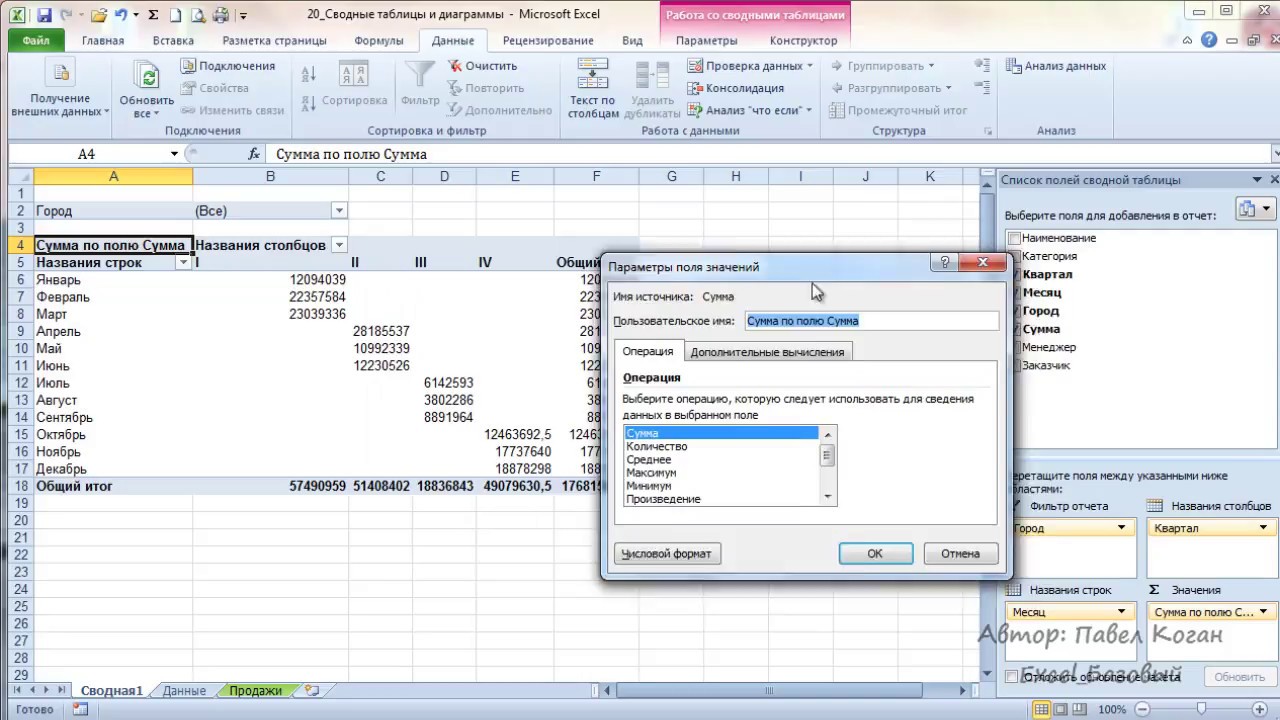Open Названия строк filter dropdown
The image size is (1280, 720).
point(183,262)
